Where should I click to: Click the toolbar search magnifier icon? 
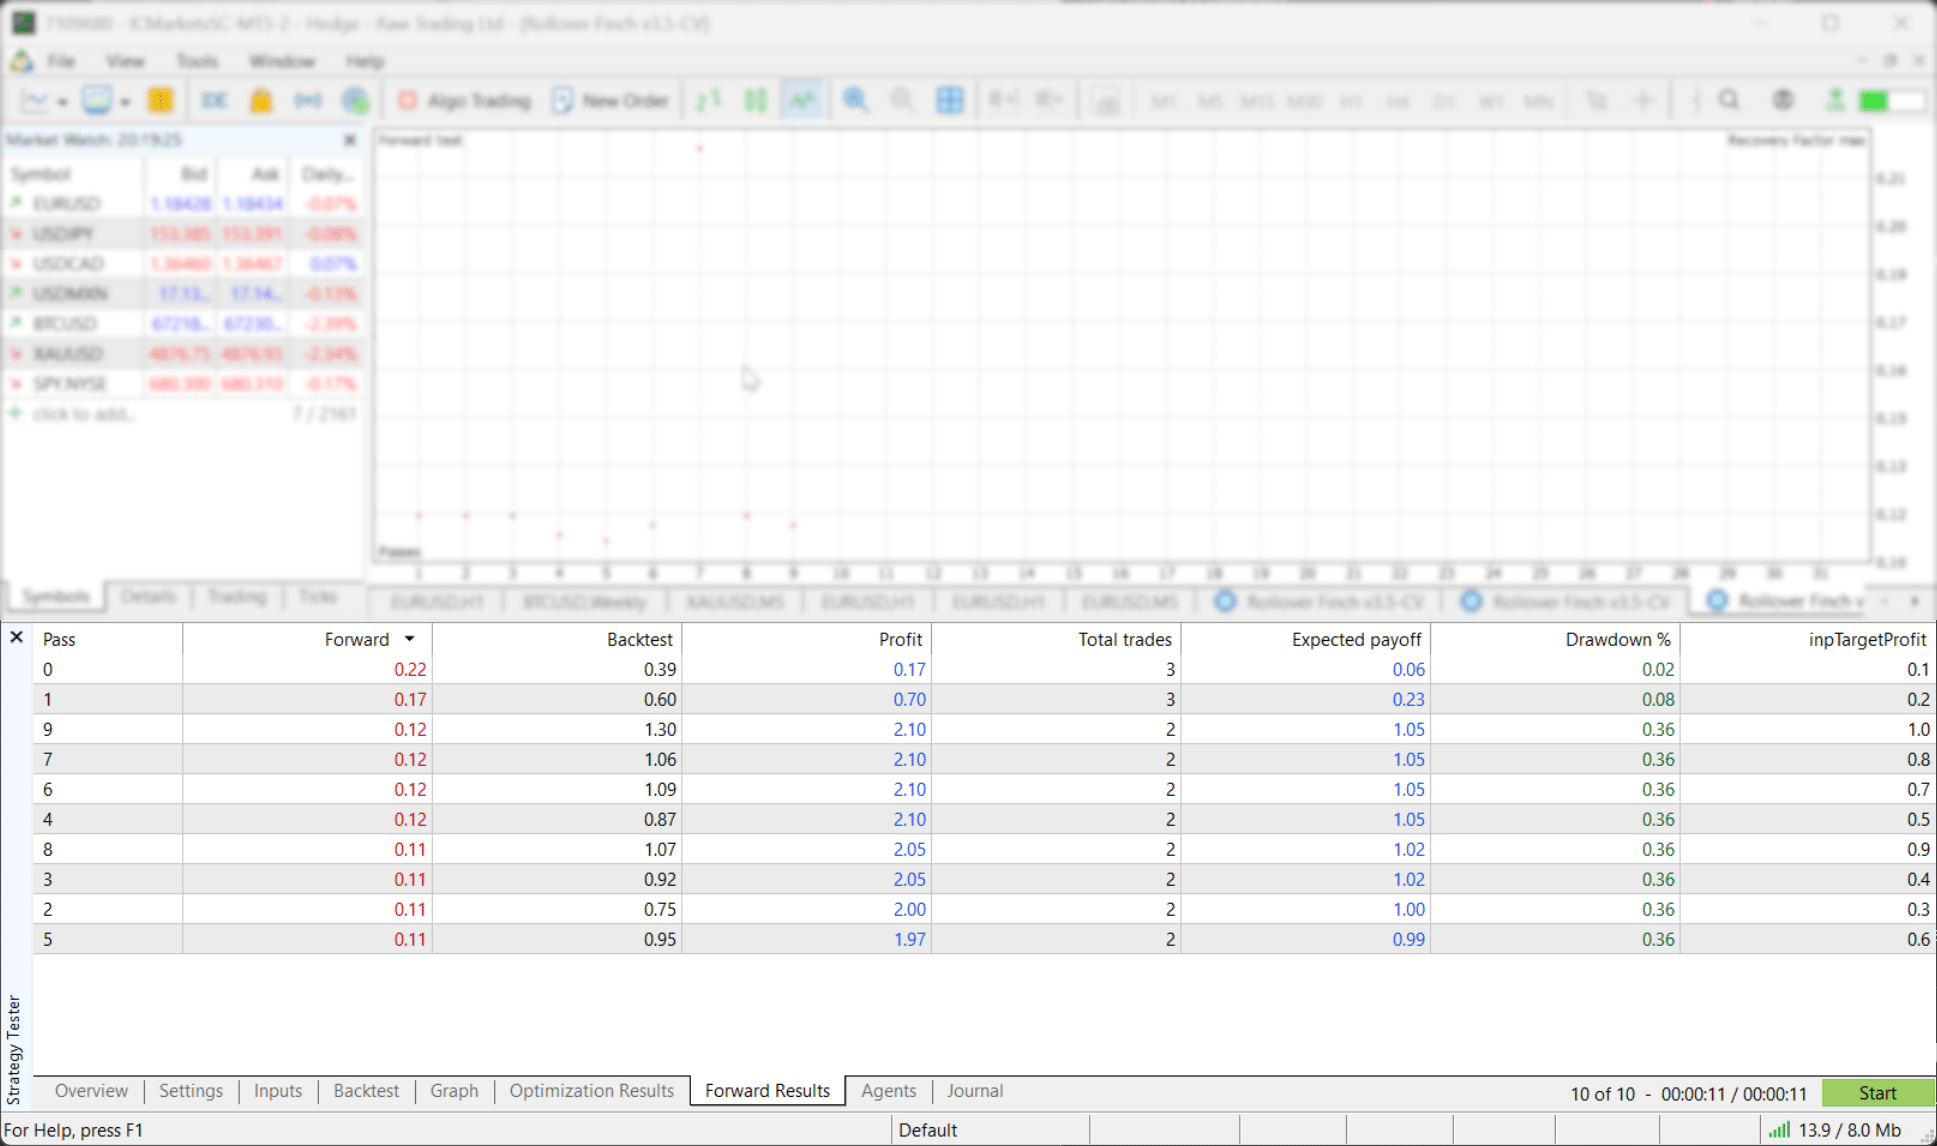(x=1729, y=100)
